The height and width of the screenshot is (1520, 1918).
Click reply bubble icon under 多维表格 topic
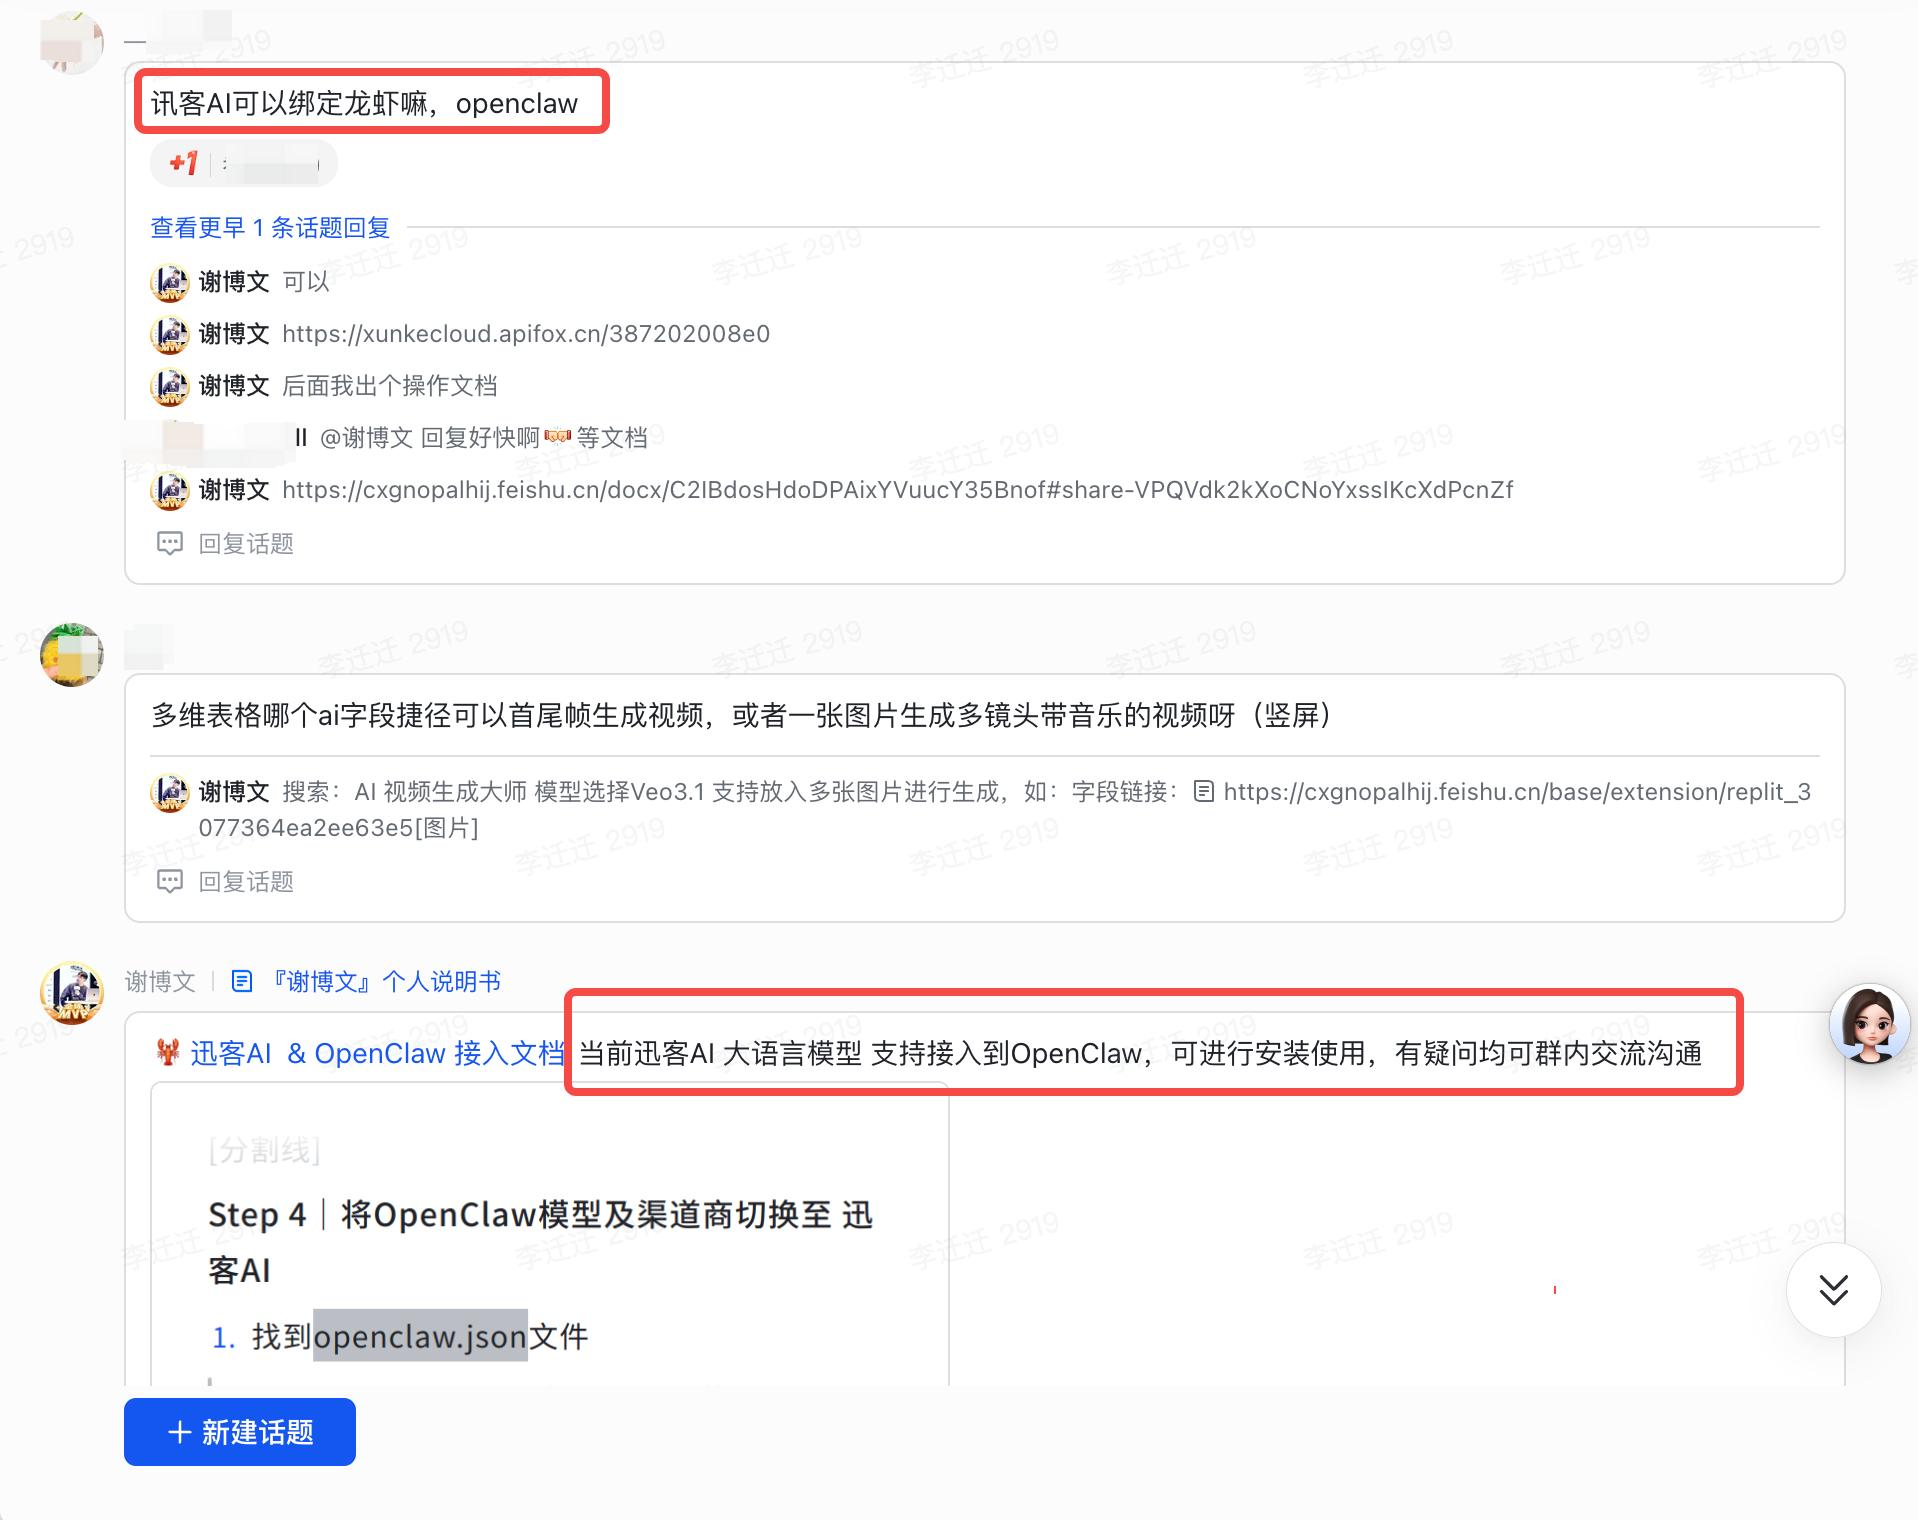click(x=170, y=882)
